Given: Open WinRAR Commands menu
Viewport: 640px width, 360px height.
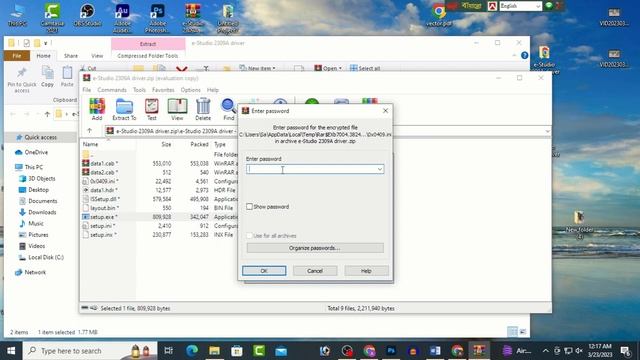Looking at the screenshot, I should pyautogui.click(x=112, y=90).
